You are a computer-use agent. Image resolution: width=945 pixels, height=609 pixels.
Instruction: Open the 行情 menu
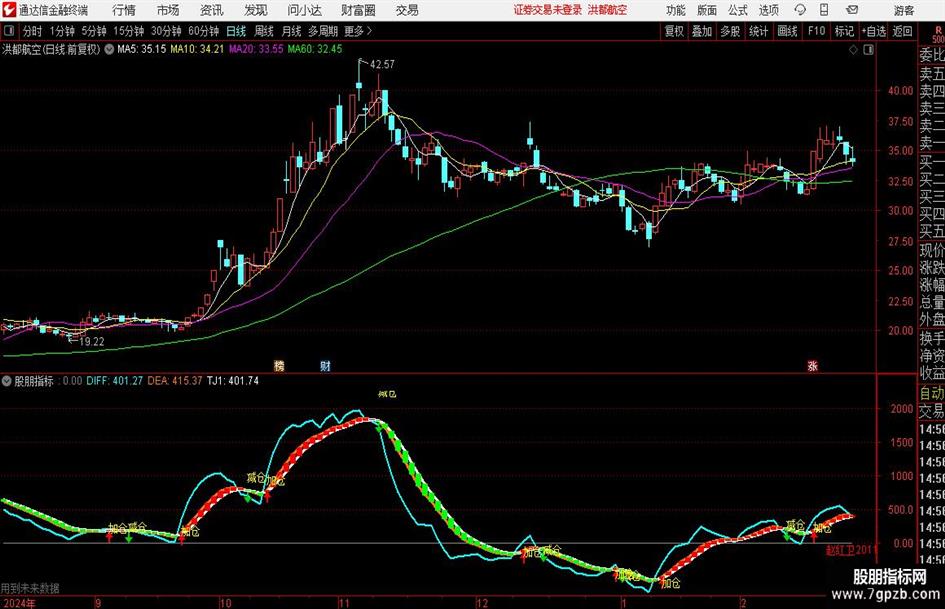point(124,10)
